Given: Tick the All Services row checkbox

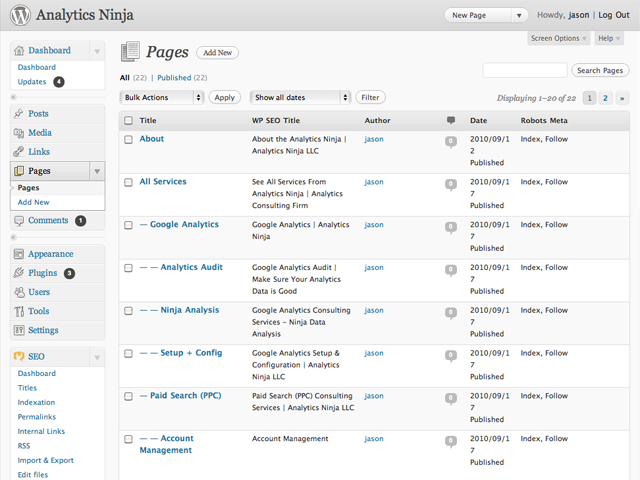Looking at the screenshot, I should (x=128, y=182).
